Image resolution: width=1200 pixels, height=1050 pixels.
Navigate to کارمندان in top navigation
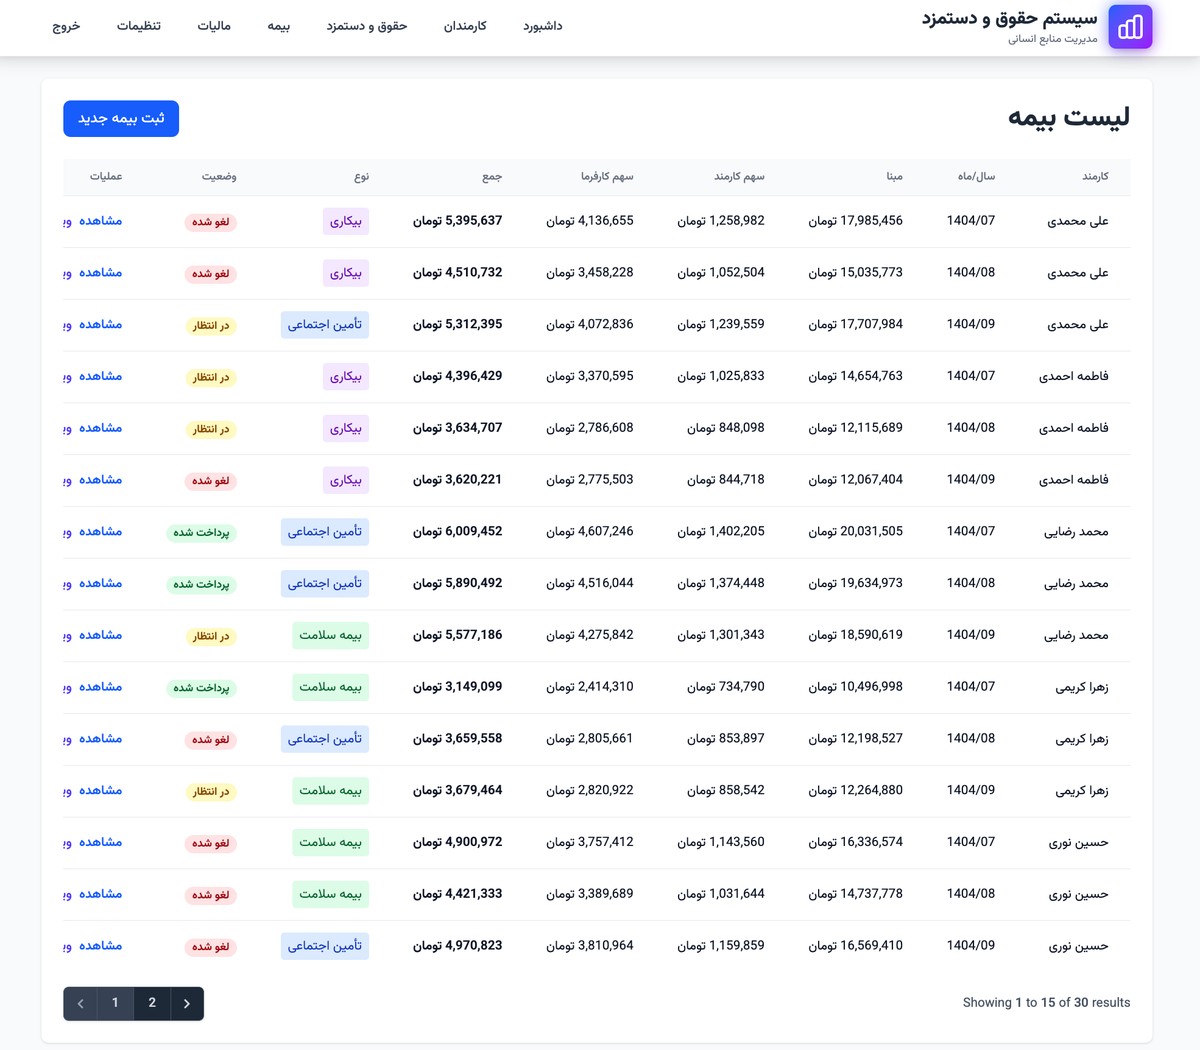(x=465, y=26)
